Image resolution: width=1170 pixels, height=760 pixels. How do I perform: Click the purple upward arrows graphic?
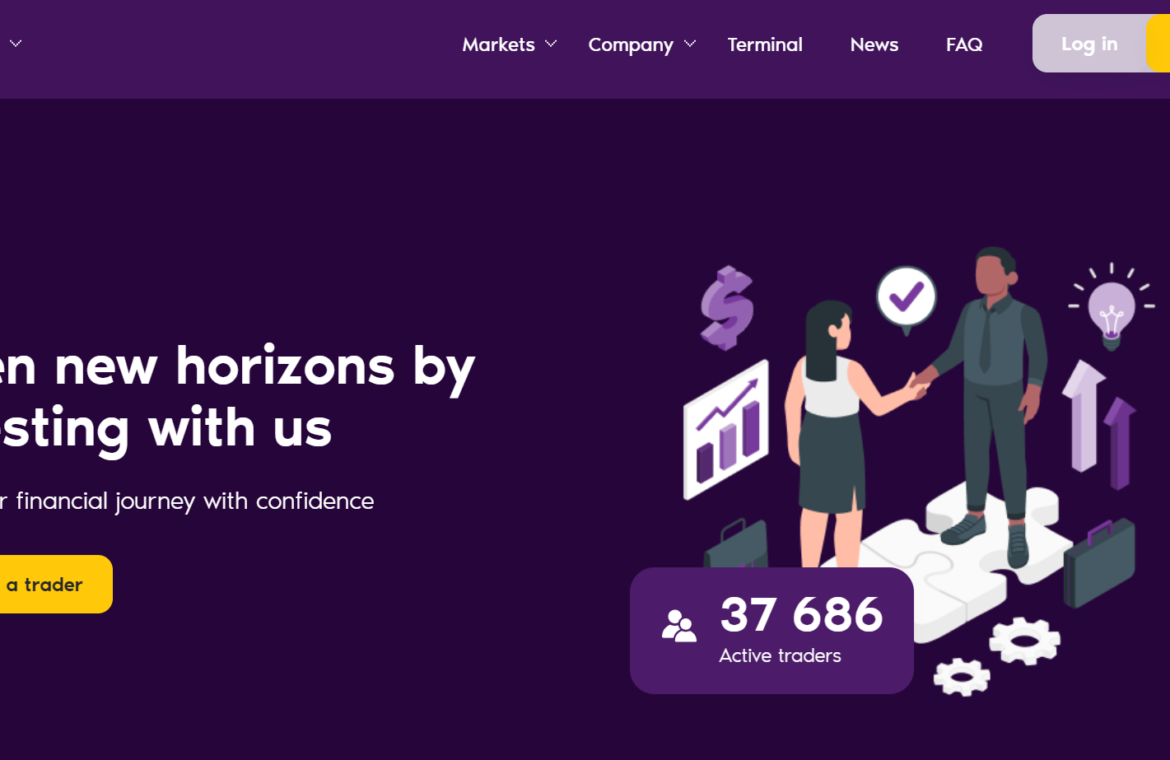1098,424
